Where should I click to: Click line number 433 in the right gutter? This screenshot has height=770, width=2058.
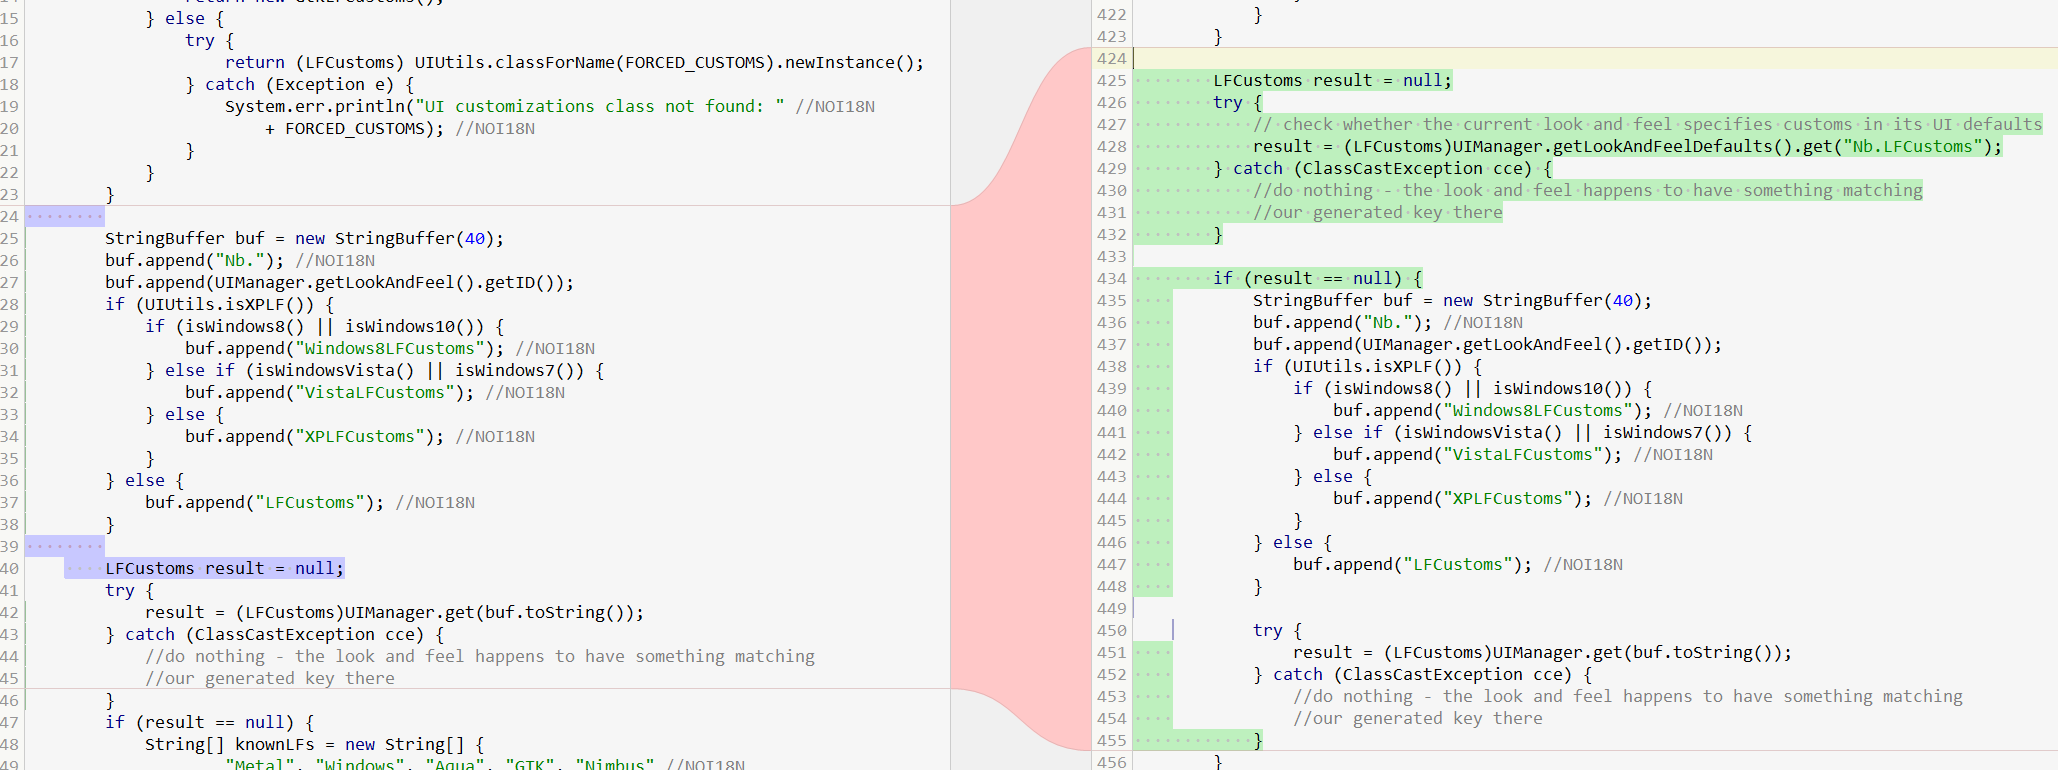(x=1111, y=256)
